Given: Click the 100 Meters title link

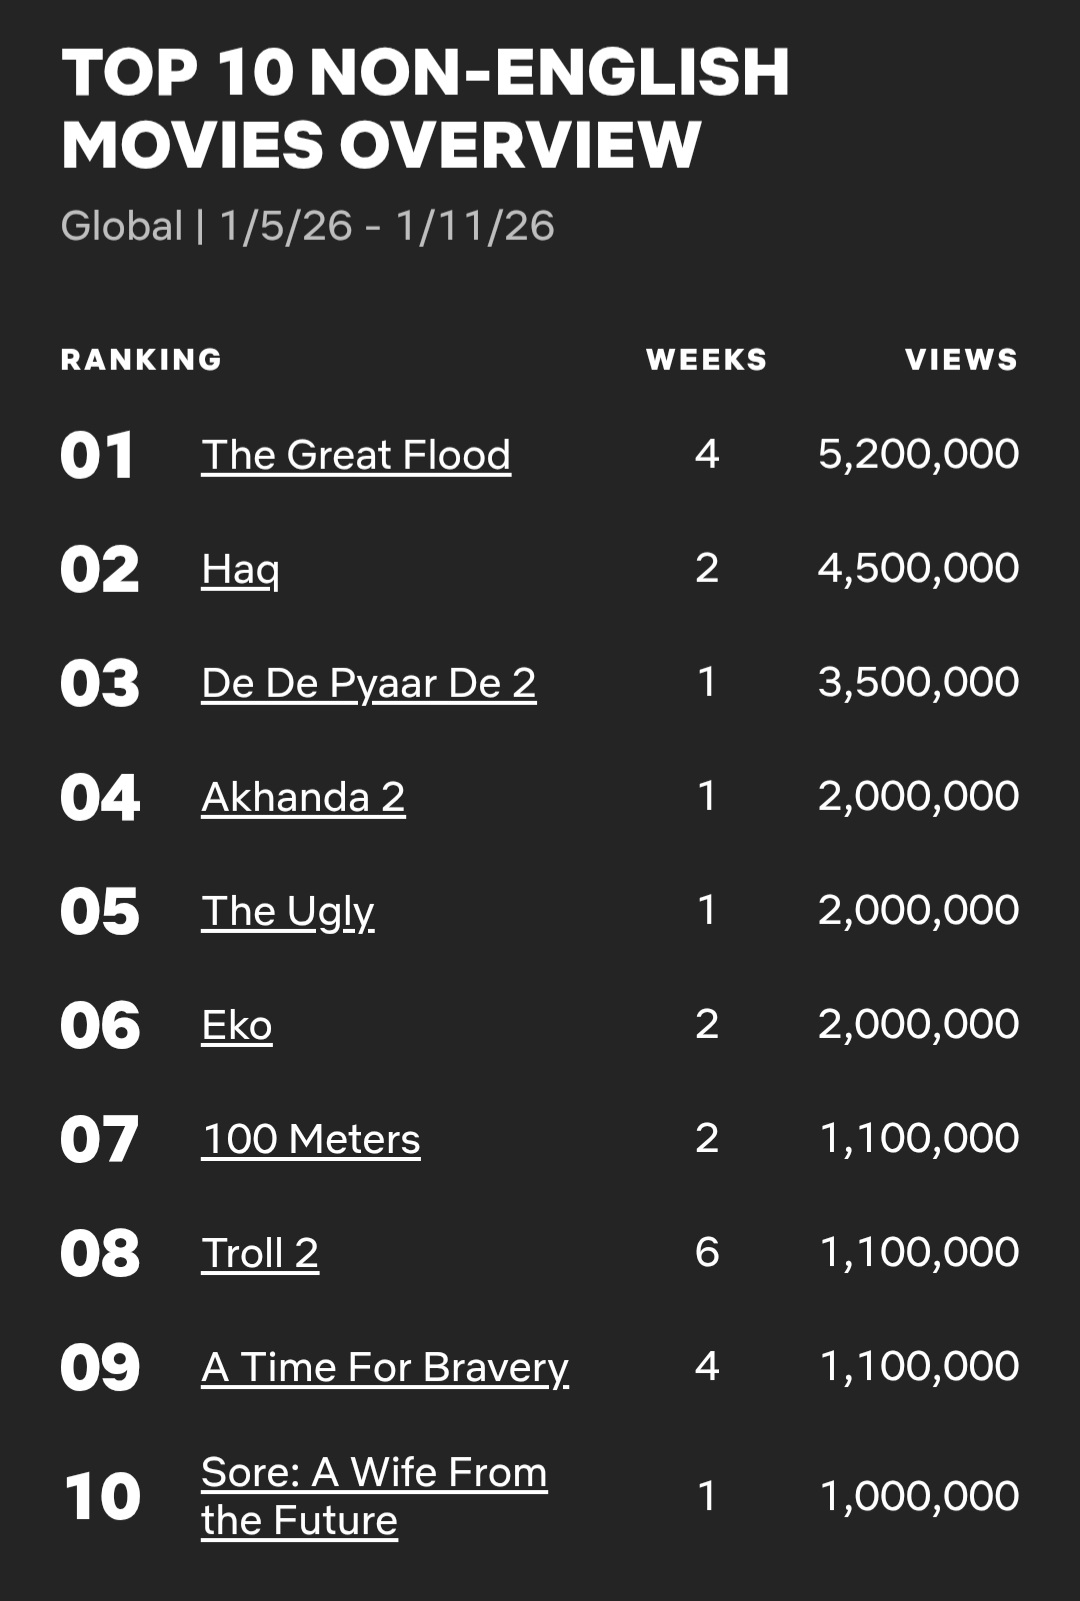Looking at the screenshot, I should click(311, 1139).
